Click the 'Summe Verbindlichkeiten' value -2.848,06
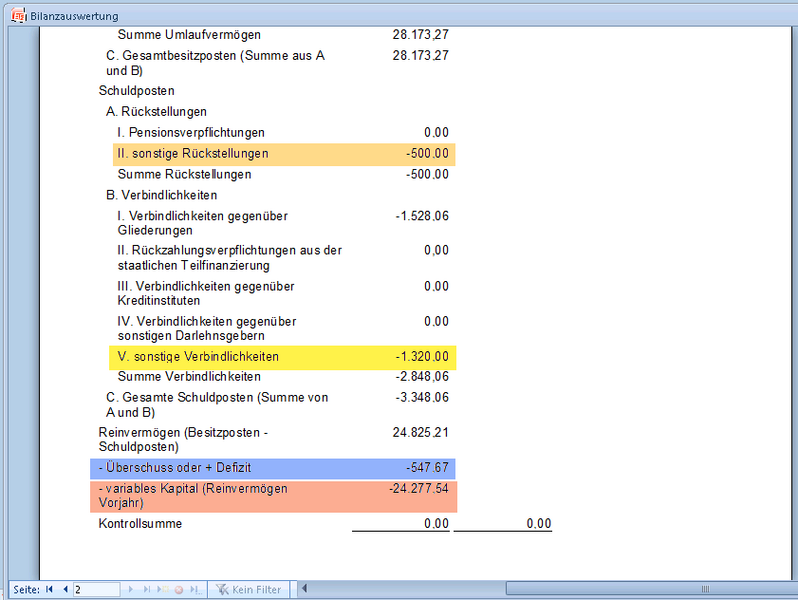This screenshot has width=798, height=600. 421,377
